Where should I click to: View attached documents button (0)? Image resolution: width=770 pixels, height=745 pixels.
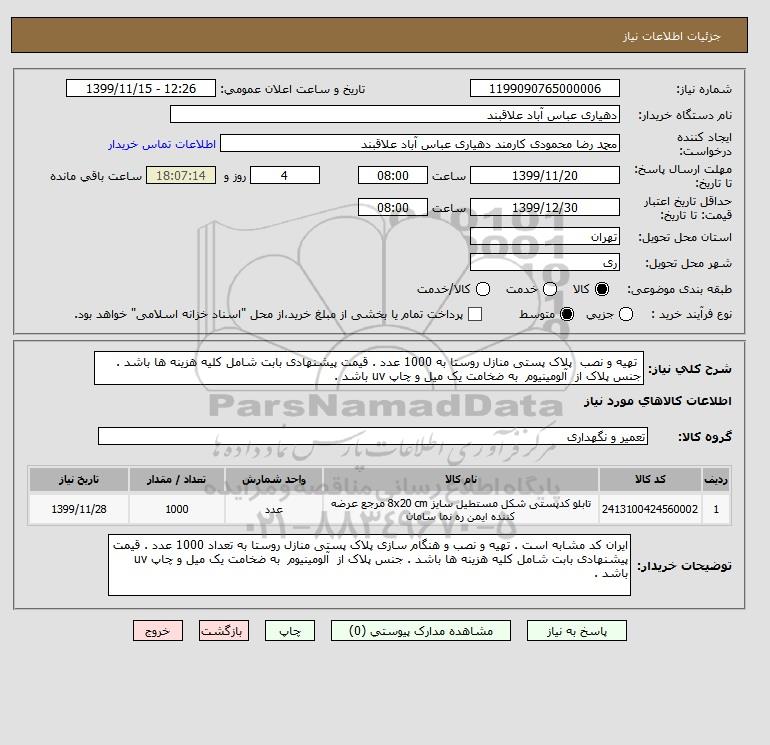point(421,631)
